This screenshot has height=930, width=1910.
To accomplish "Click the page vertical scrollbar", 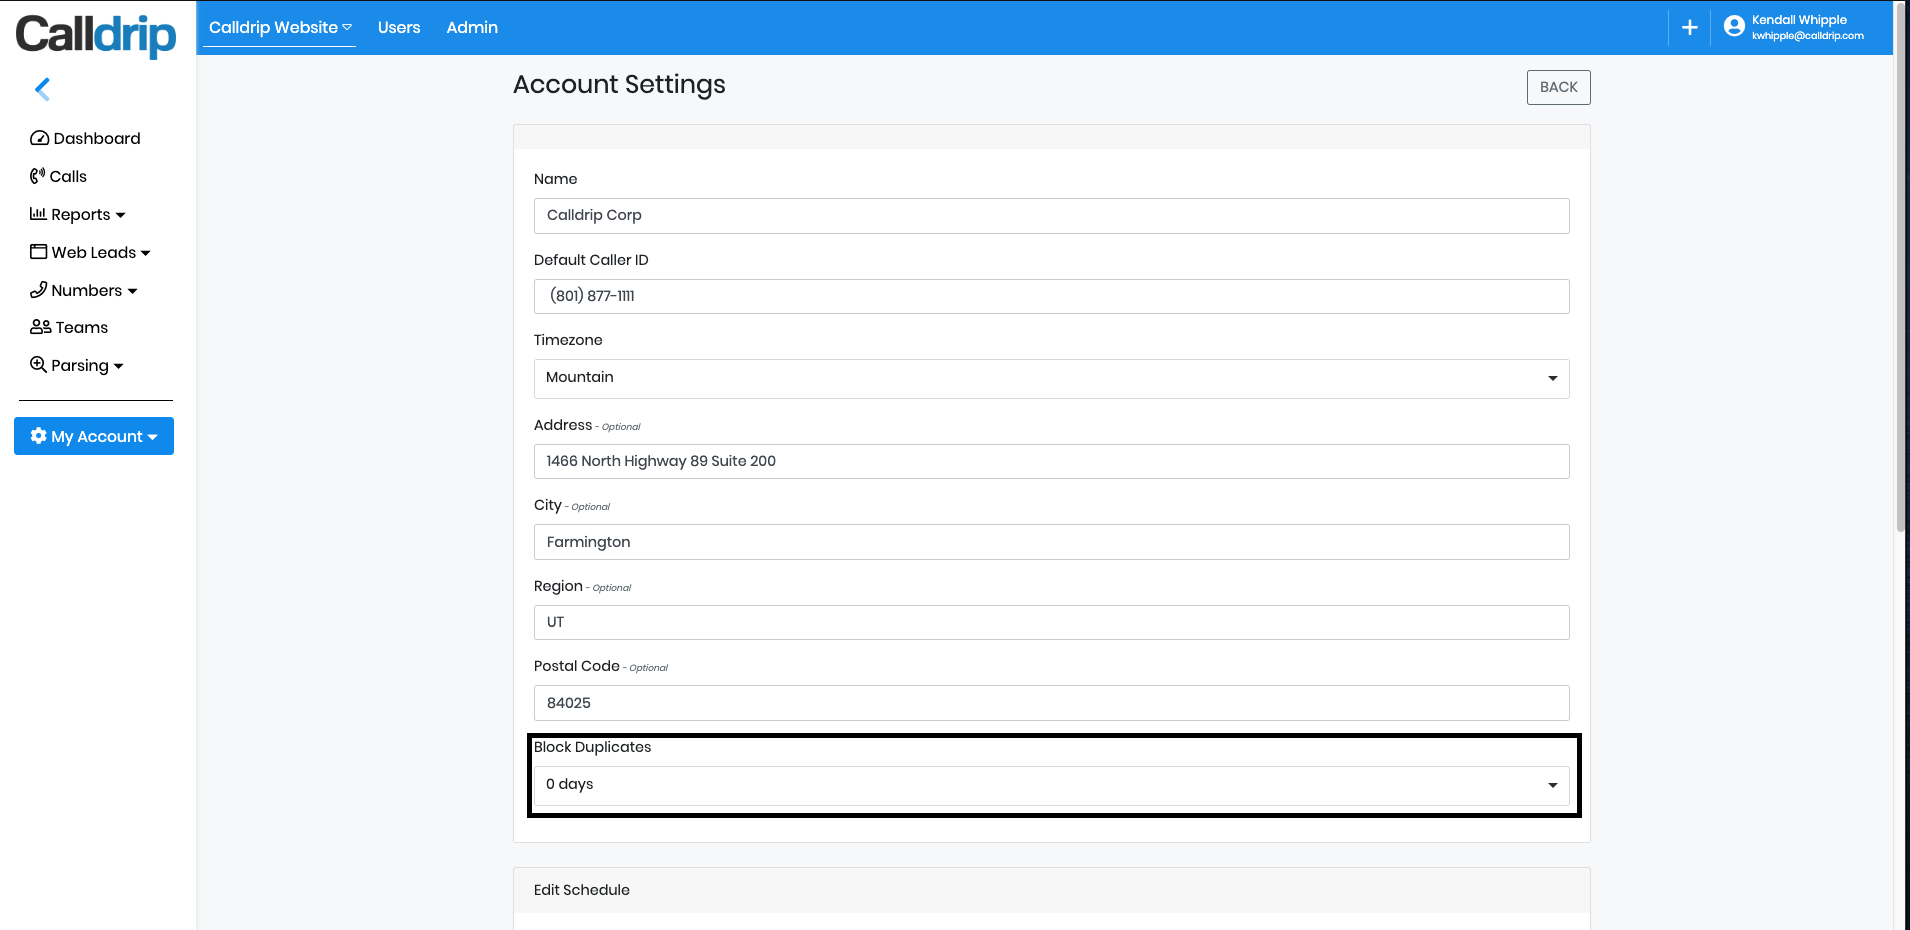I will coord(1901,266).
